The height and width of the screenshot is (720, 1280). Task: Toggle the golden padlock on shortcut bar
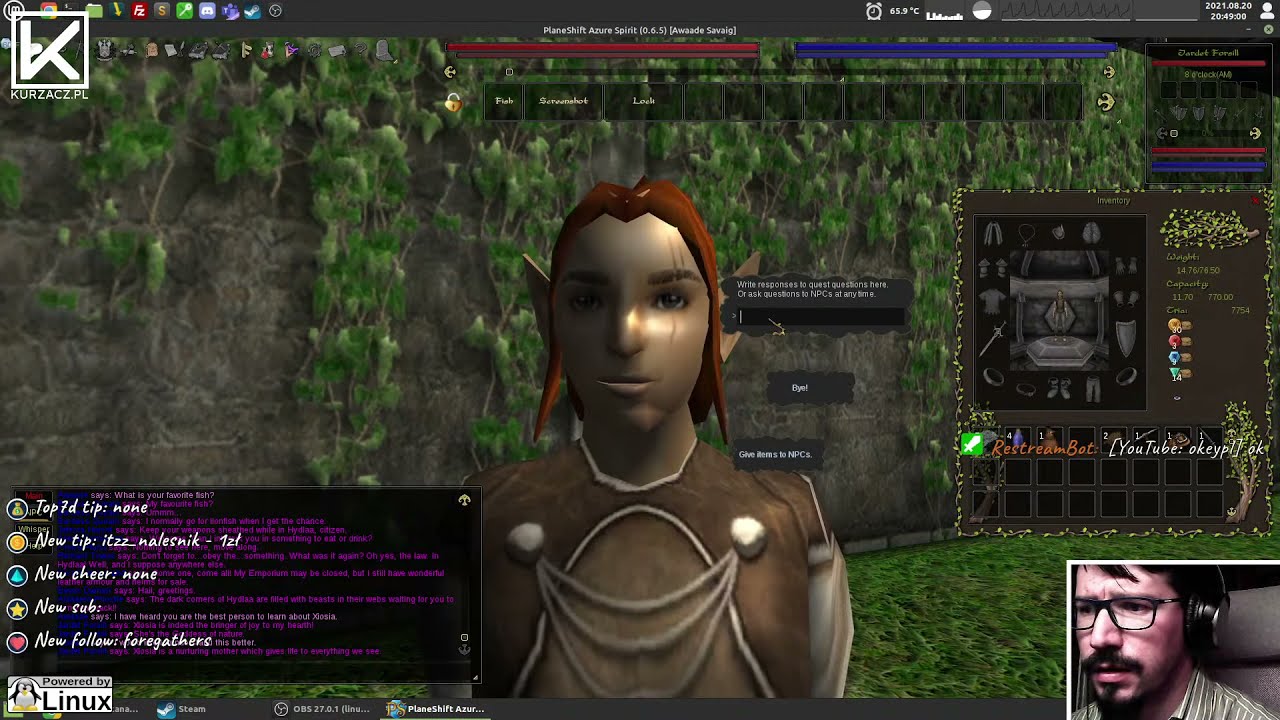click(x=453, y=102)
